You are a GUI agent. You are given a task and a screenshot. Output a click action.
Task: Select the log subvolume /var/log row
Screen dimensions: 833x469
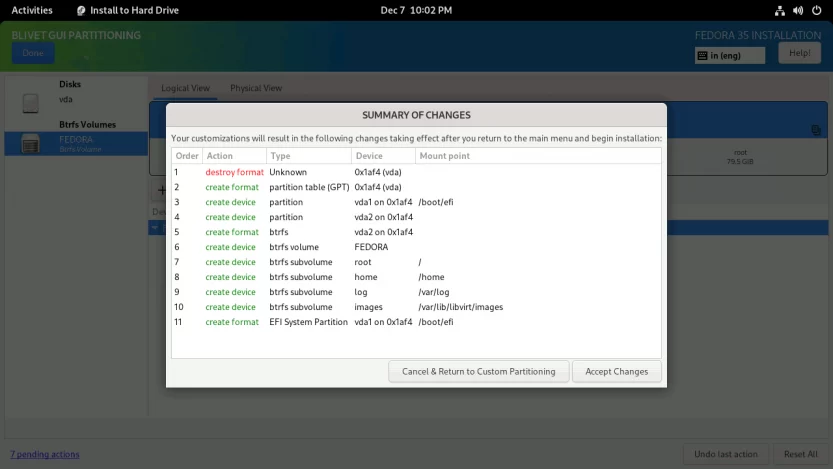click(416, 292)
